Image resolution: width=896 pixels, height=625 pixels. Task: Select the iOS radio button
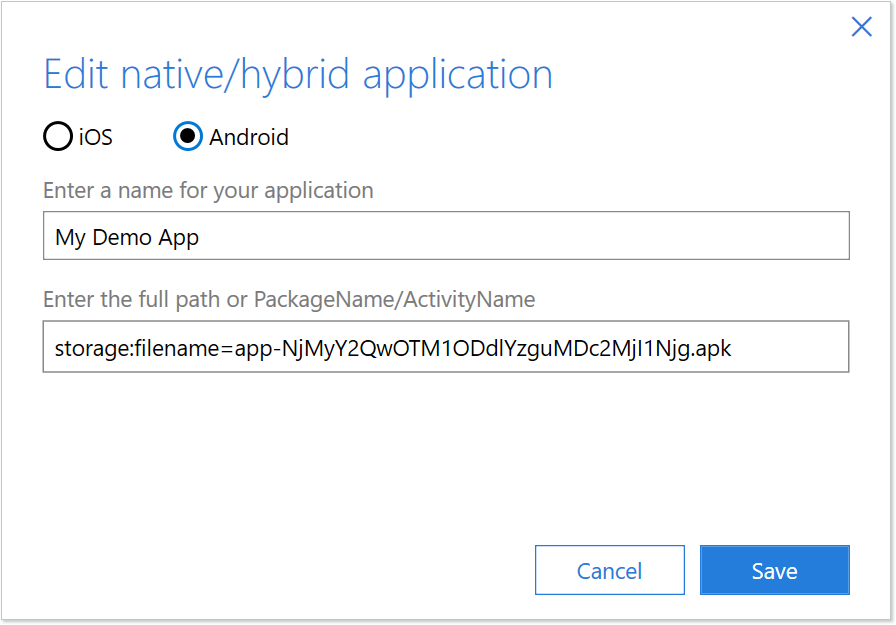(57, 137)
